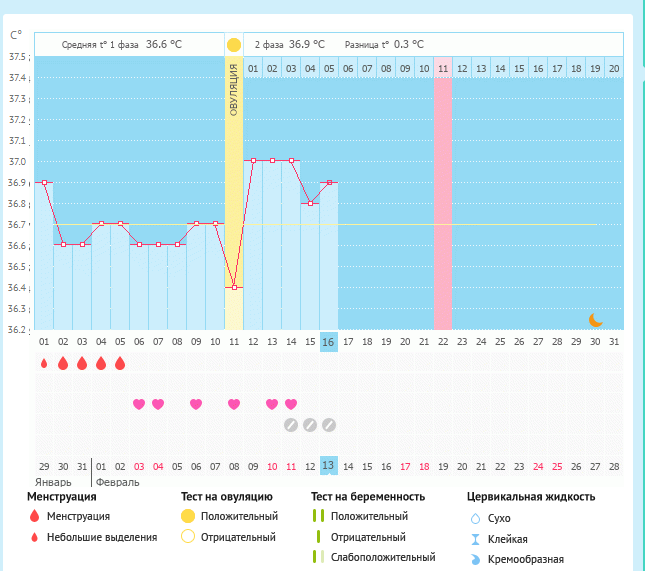
Task: Click the pink phase-two day 11 column
Action: (442, 200)
